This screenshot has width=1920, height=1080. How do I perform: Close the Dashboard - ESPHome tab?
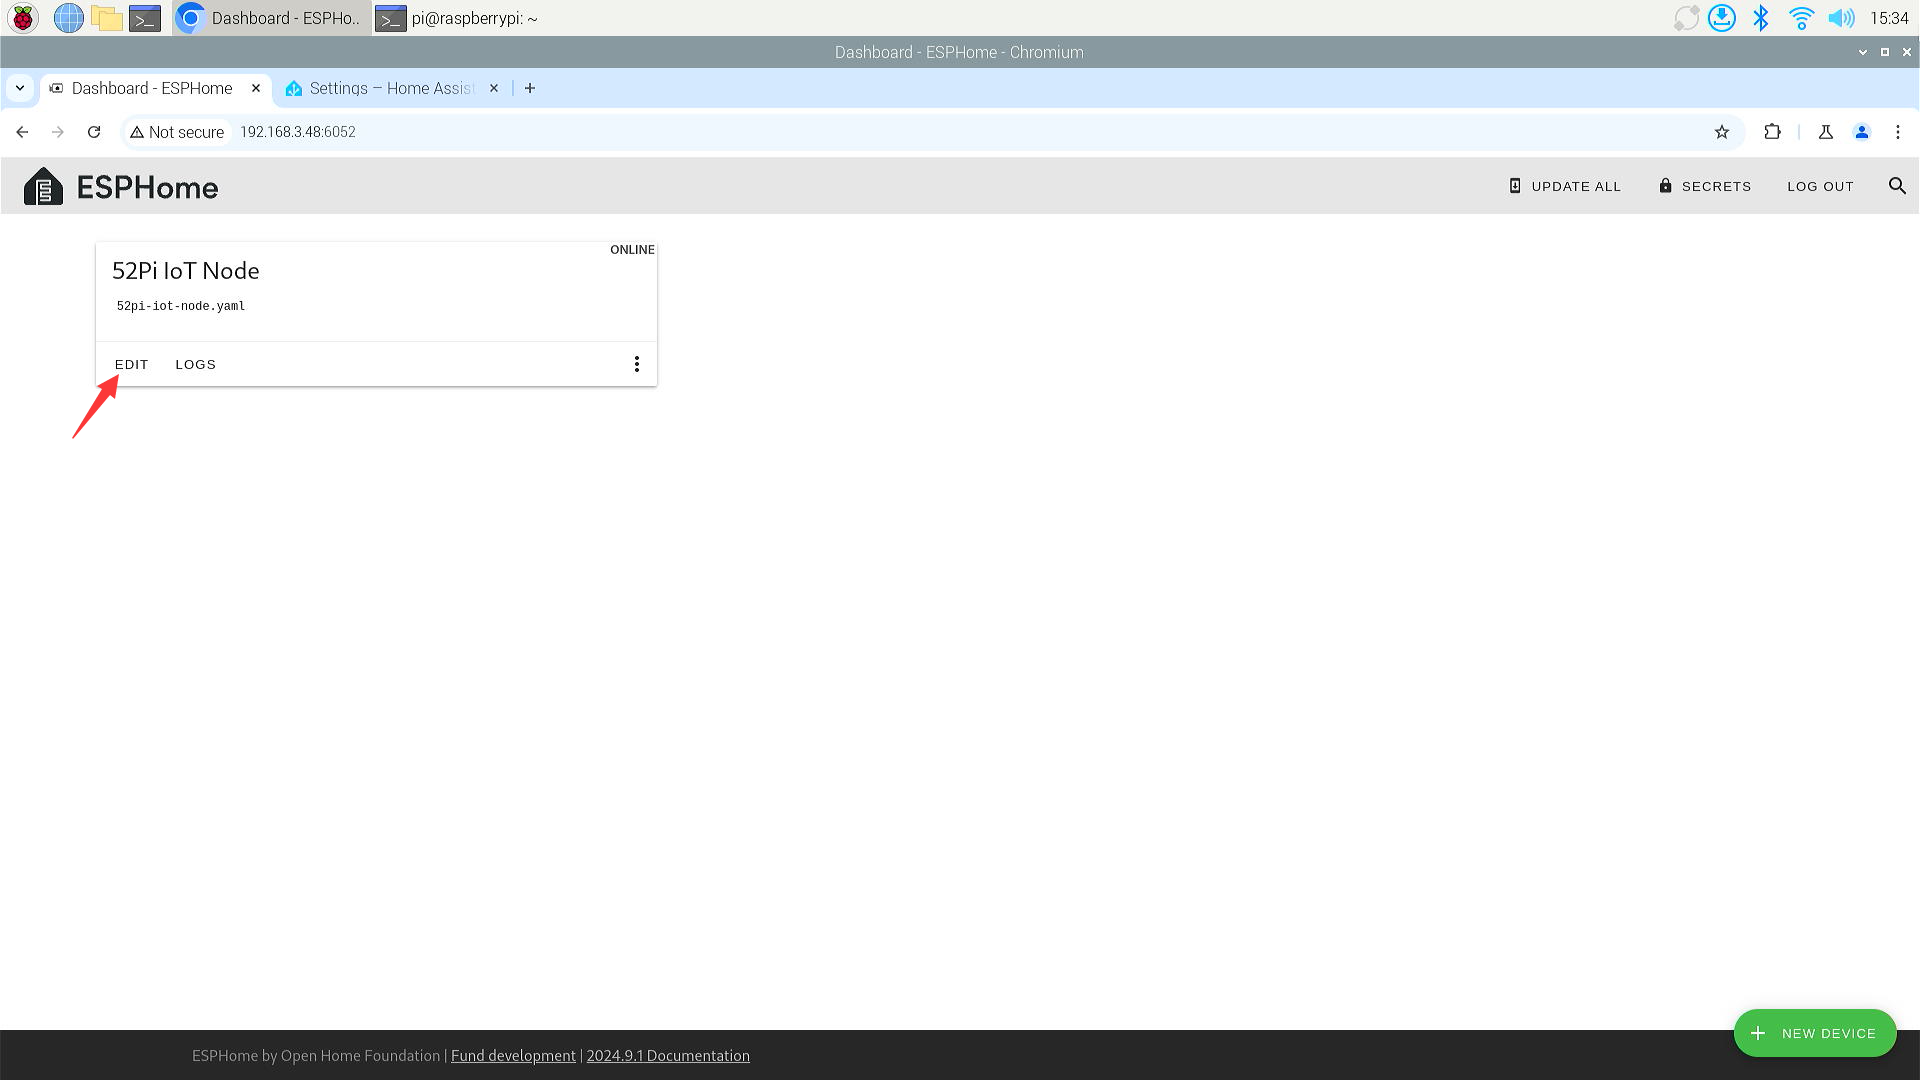(256, 88)
